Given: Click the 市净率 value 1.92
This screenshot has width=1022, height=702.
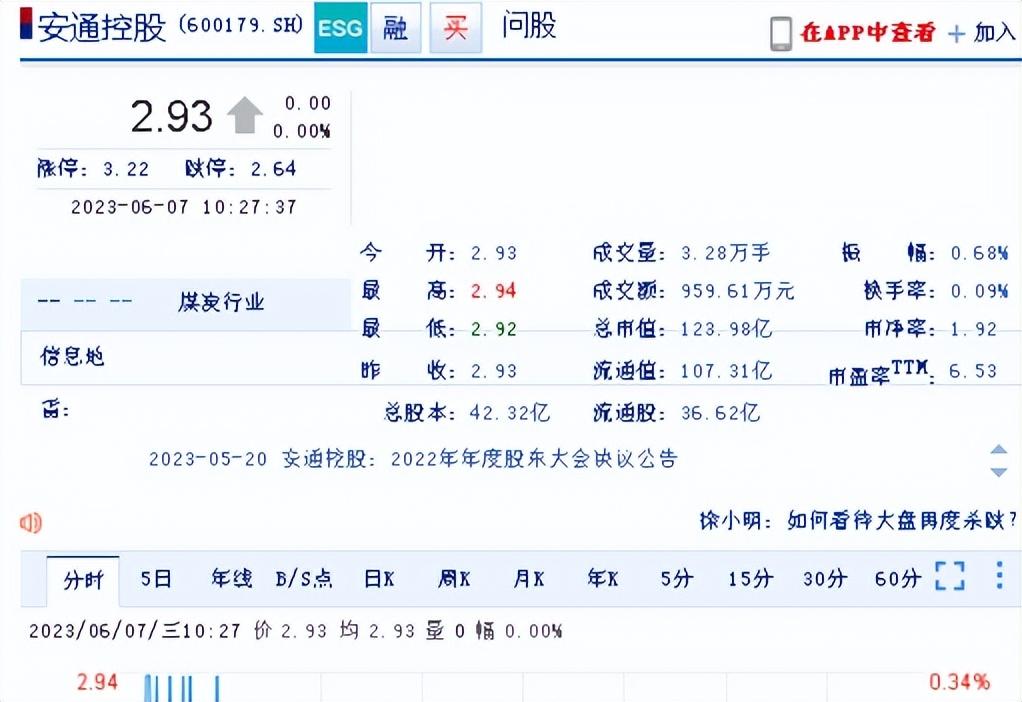Looking at the screenshot, I should click(974, 329).
